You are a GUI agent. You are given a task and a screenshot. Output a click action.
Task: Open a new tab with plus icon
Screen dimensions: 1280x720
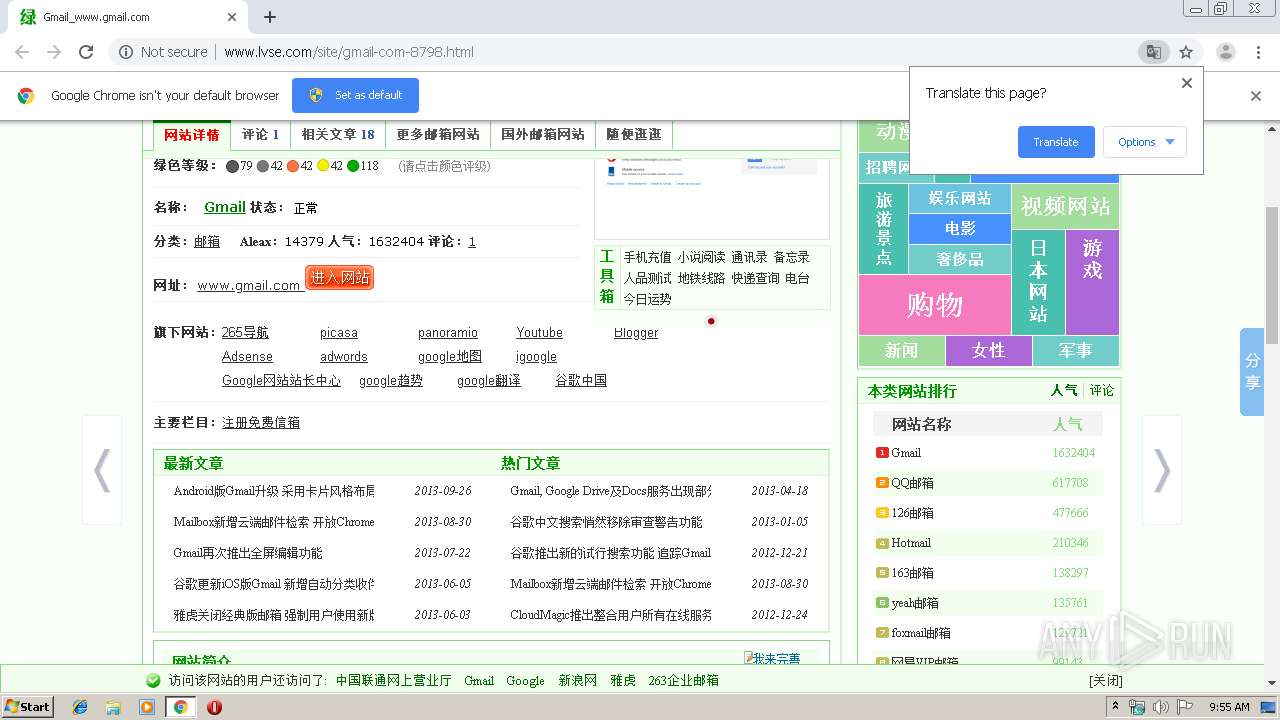point(270,17)
